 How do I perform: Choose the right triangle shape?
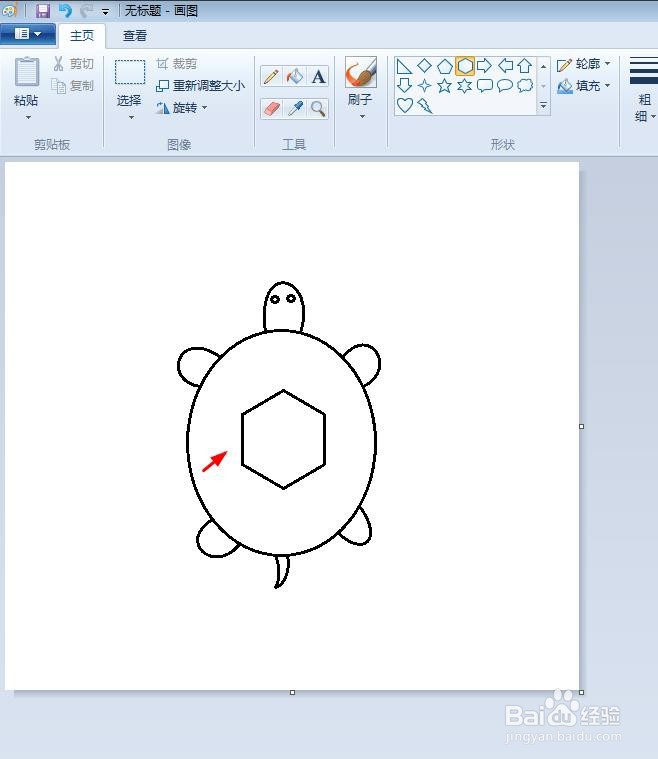click(404, 66)
